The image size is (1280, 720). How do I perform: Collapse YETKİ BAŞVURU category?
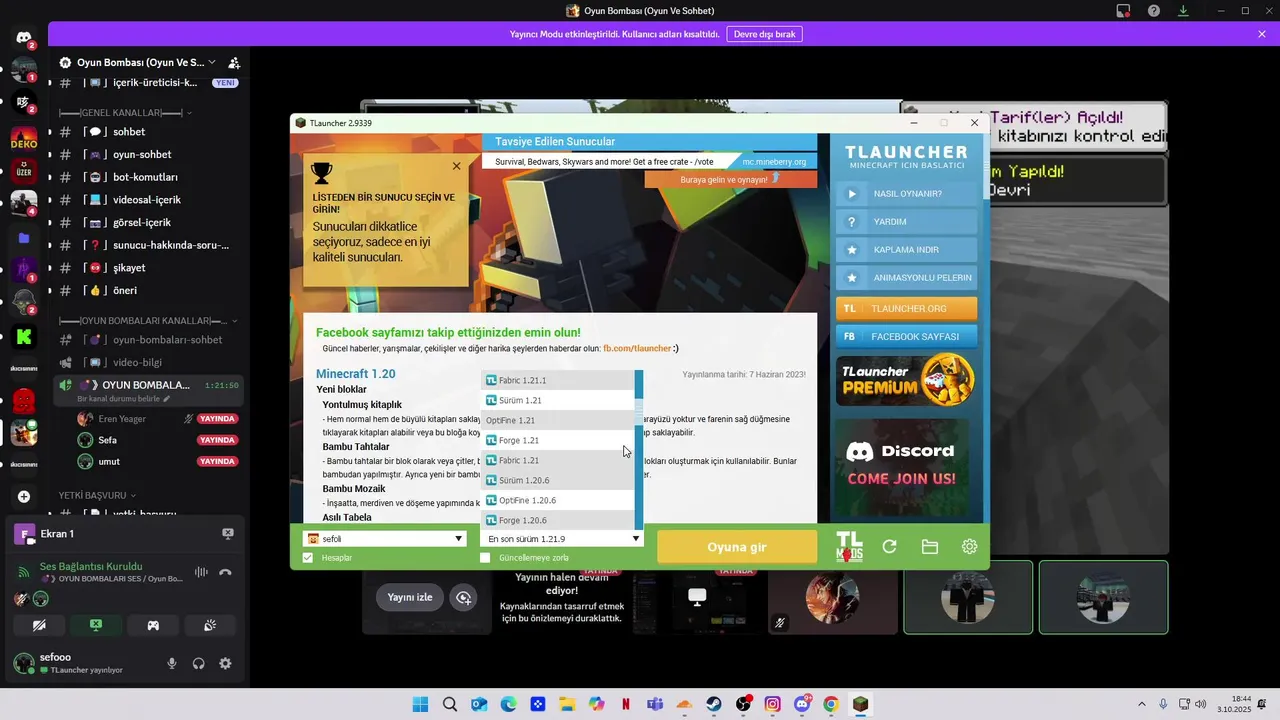[97, 495]
